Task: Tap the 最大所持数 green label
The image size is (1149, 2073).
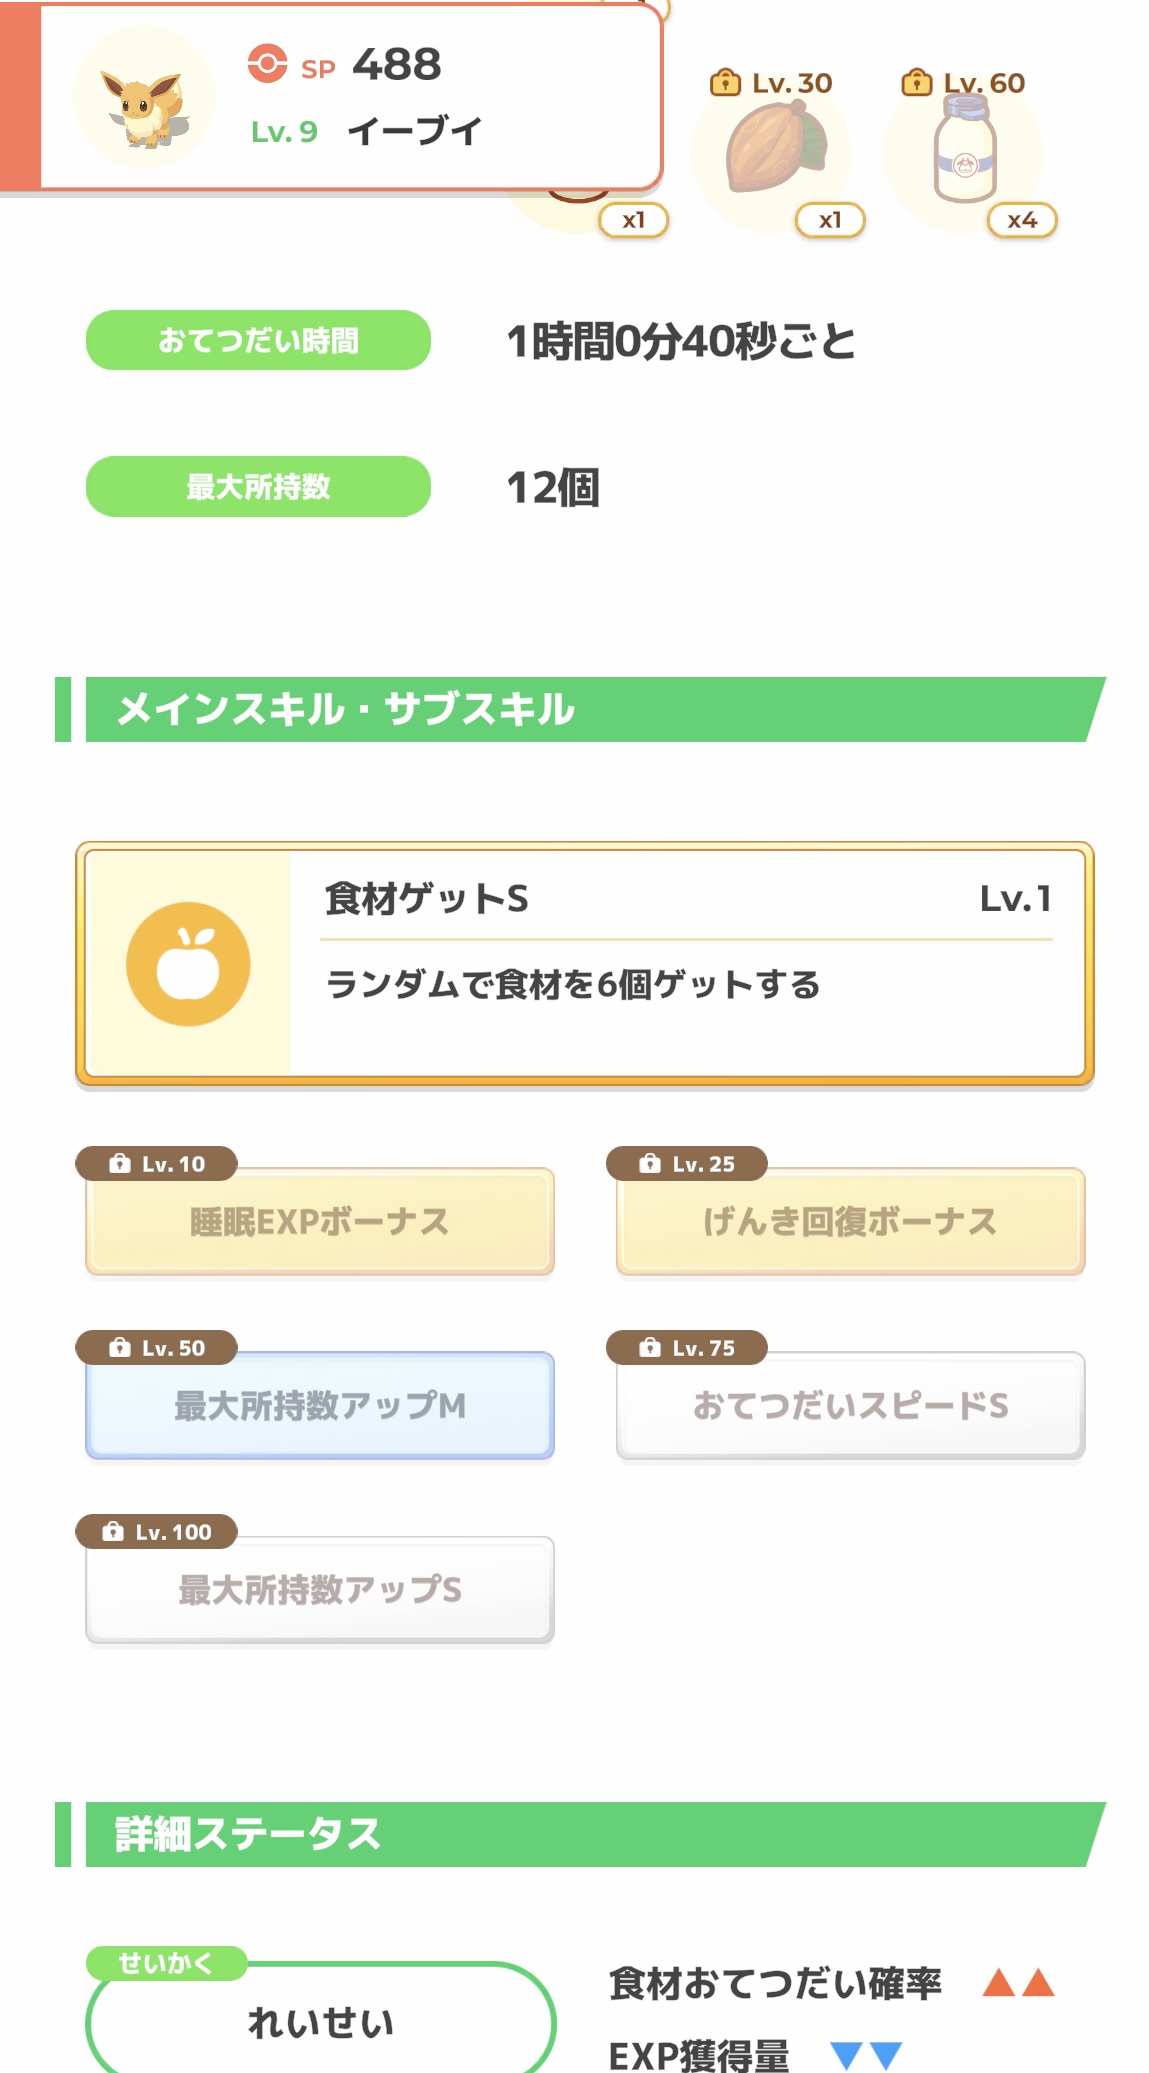Action: [258, 487]
